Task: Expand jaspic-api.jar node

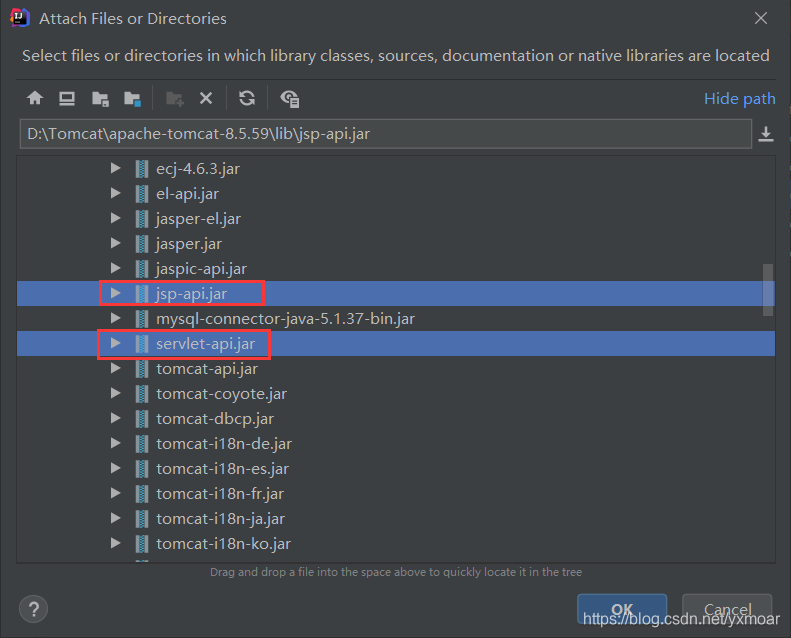Action: pos(116,268)
